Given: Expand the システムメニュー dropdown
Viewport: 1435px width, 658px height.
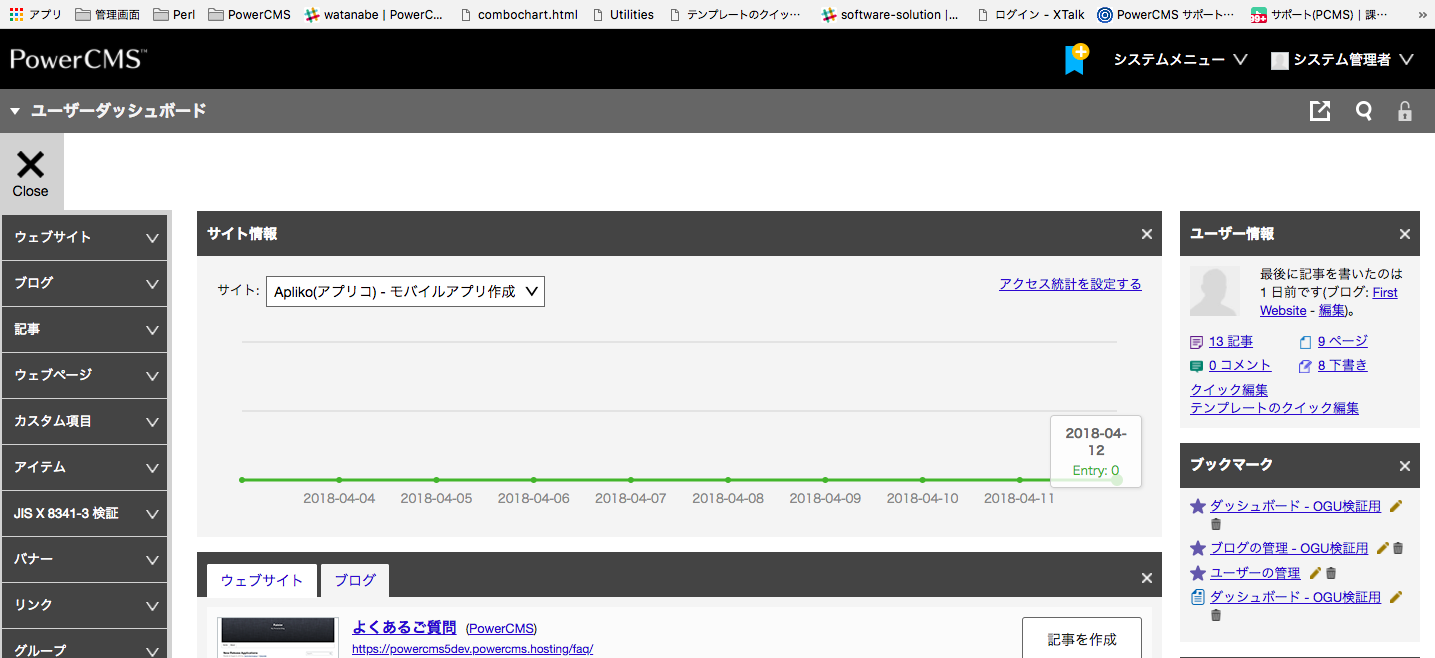Looking at the screenshot, I should click(x=1180, y=60).
